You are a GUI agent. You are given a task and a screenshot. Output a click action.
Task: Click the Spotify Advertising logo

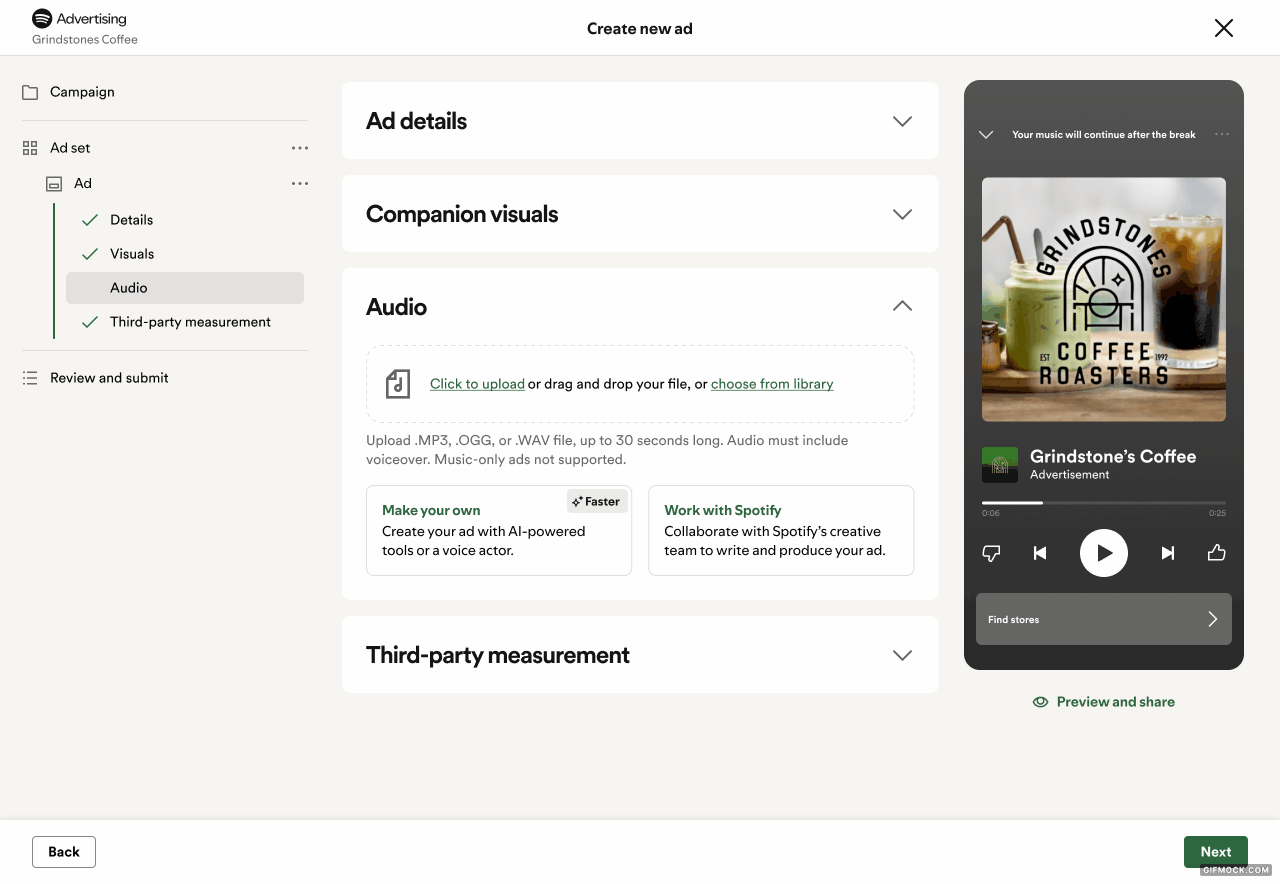coord(79,19)
